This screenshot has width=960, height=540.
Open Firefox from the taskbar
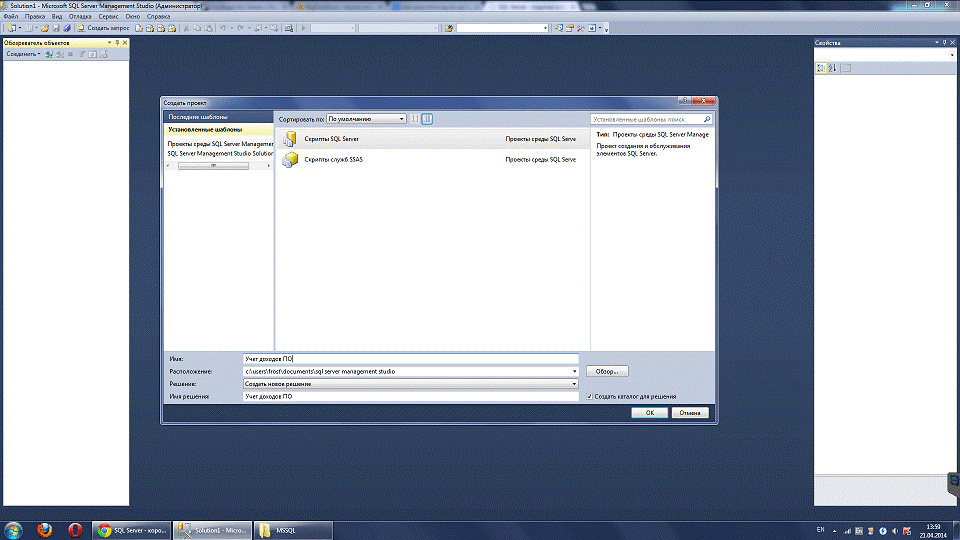[x=44, y=529]
